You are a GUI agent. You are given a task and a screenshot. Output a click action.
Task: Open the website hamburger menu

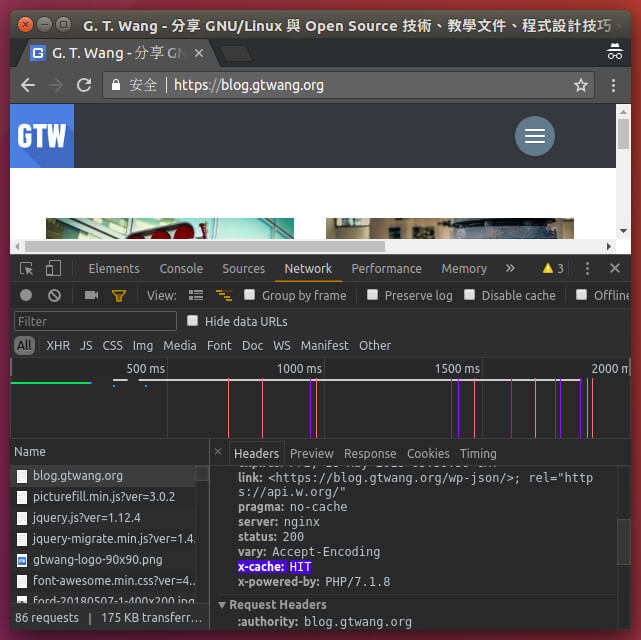click(534, 136)
